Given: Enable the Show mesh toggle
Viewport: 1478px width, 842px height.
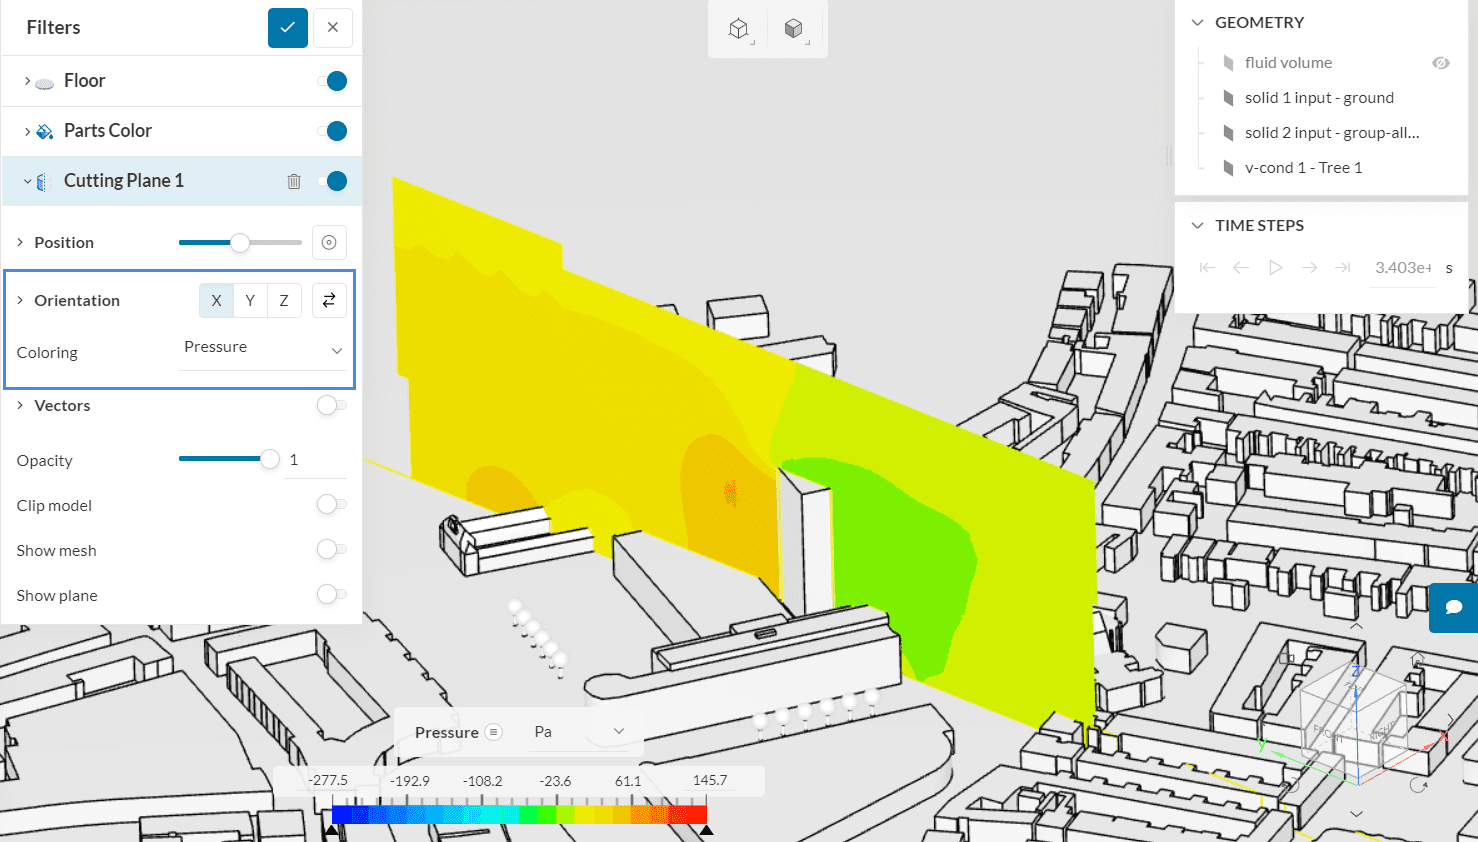Looking at the screenshot, I should point(331,550).
